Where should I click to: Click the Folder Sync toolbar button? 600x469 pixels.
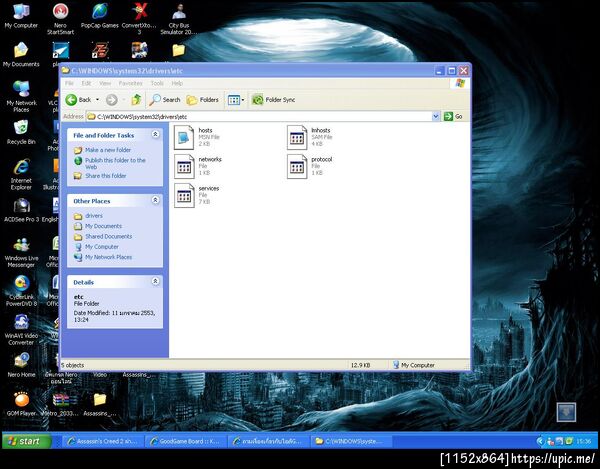tap(273, 100)
